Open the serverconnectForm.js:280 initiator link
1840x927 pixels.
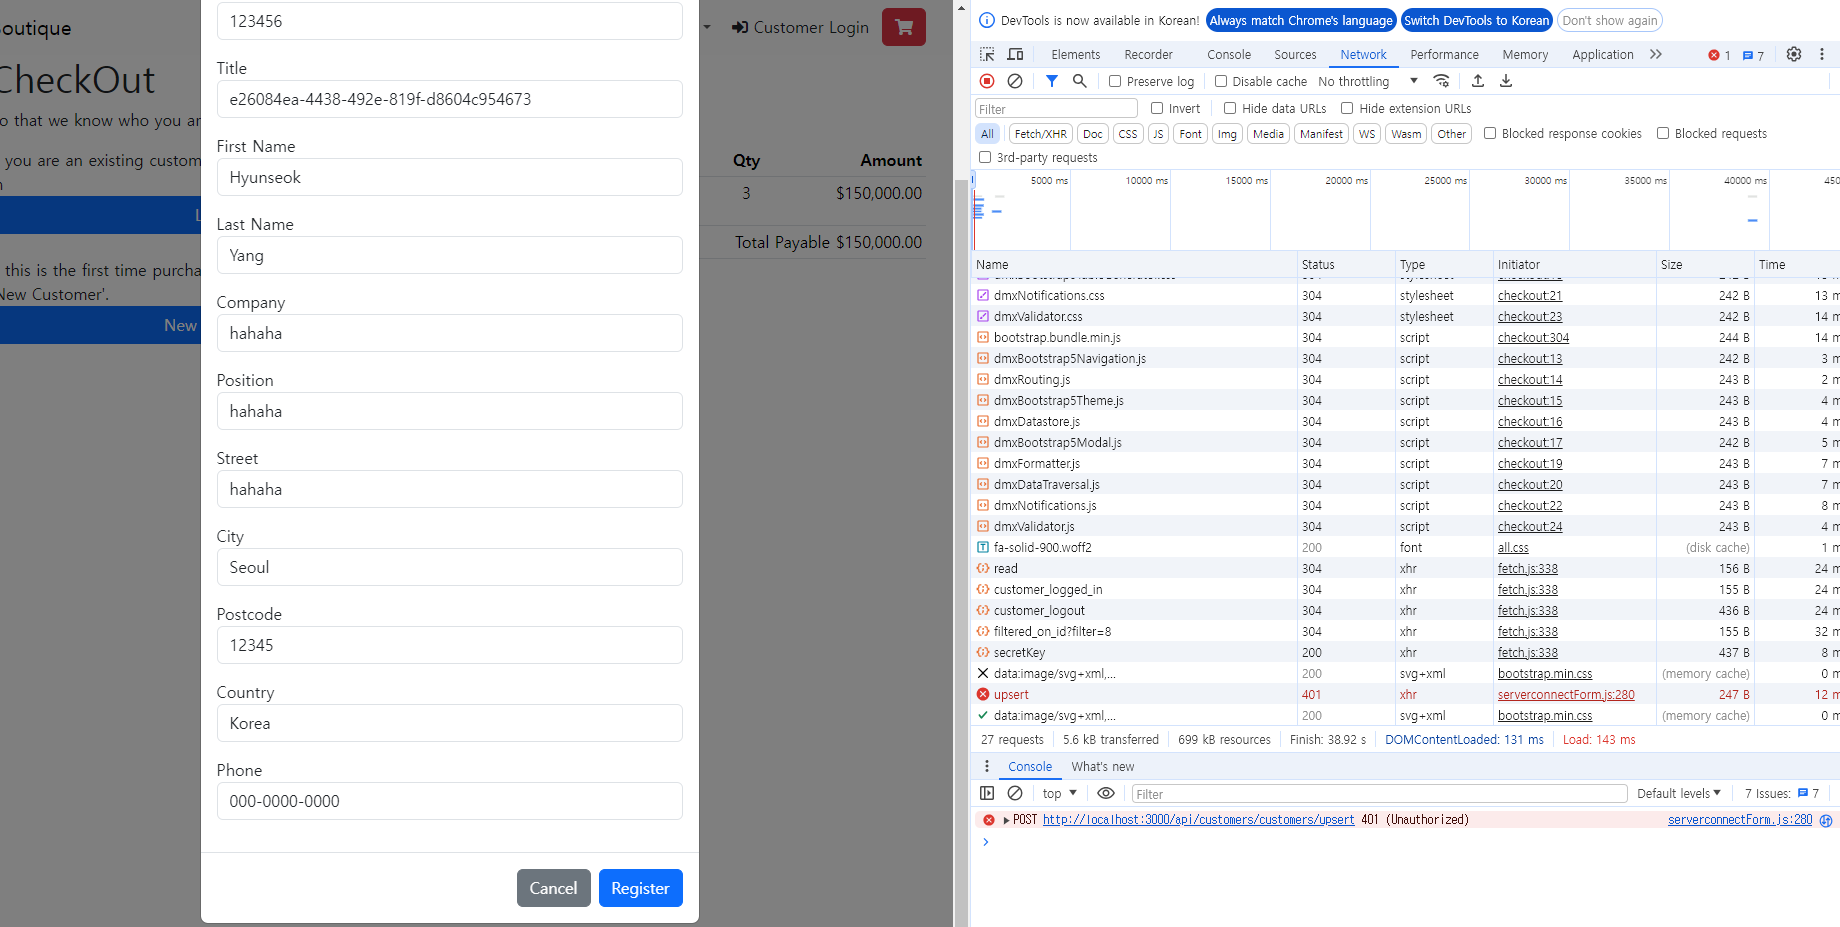[x=1566, y=694]
